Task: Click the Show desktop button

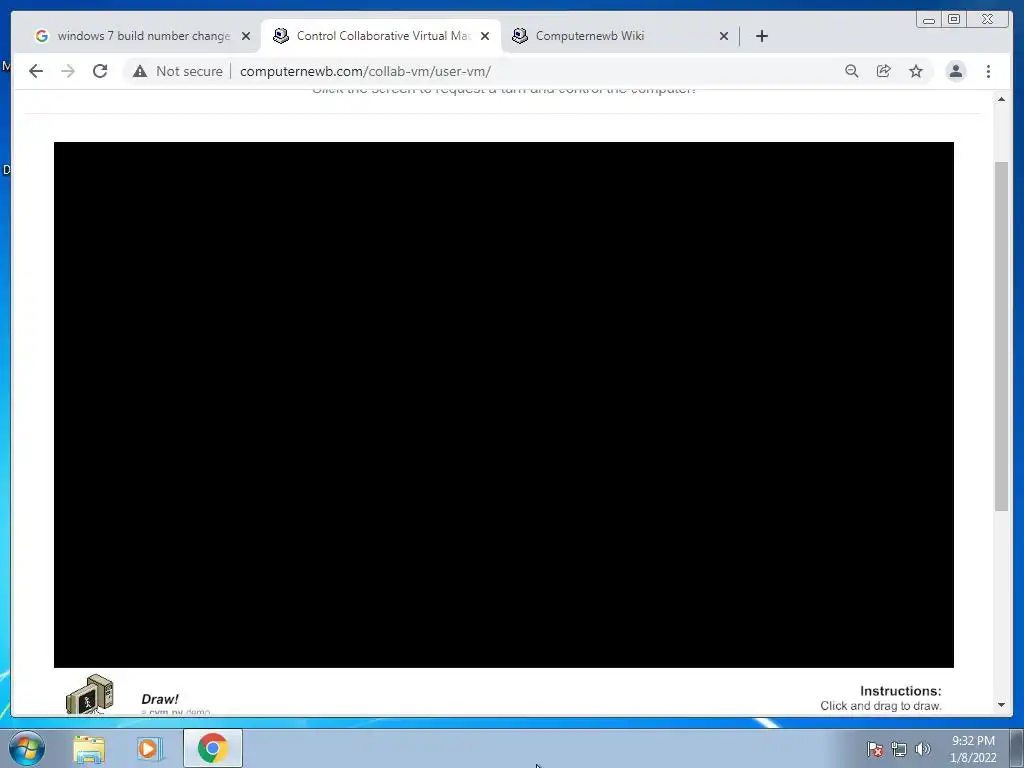Action: tap(1016, 748)
